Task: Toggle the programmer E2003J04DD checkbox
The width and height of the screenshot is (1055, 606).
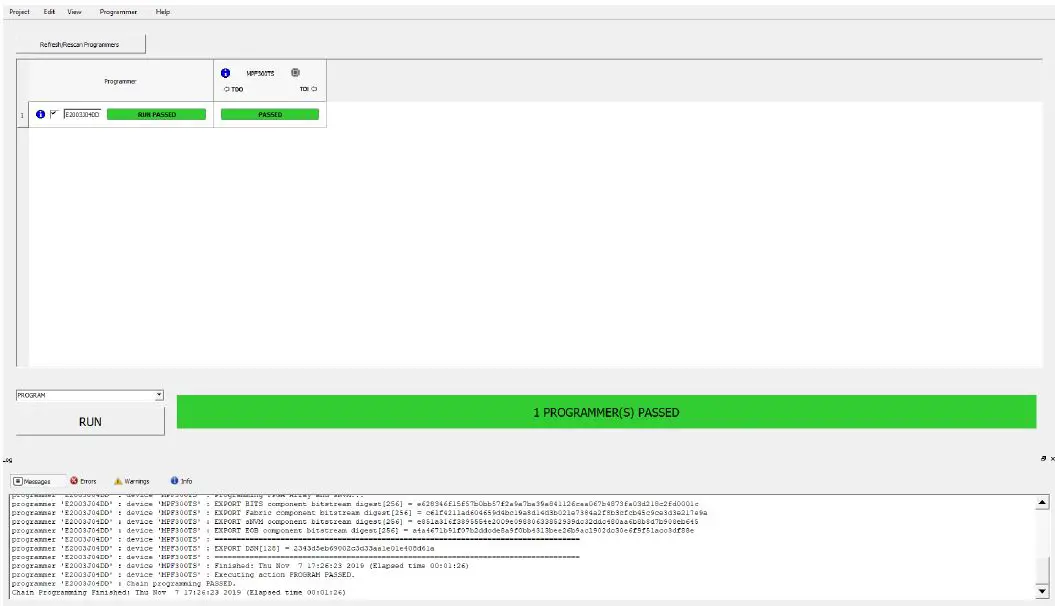Action: [x=54, y=114]
